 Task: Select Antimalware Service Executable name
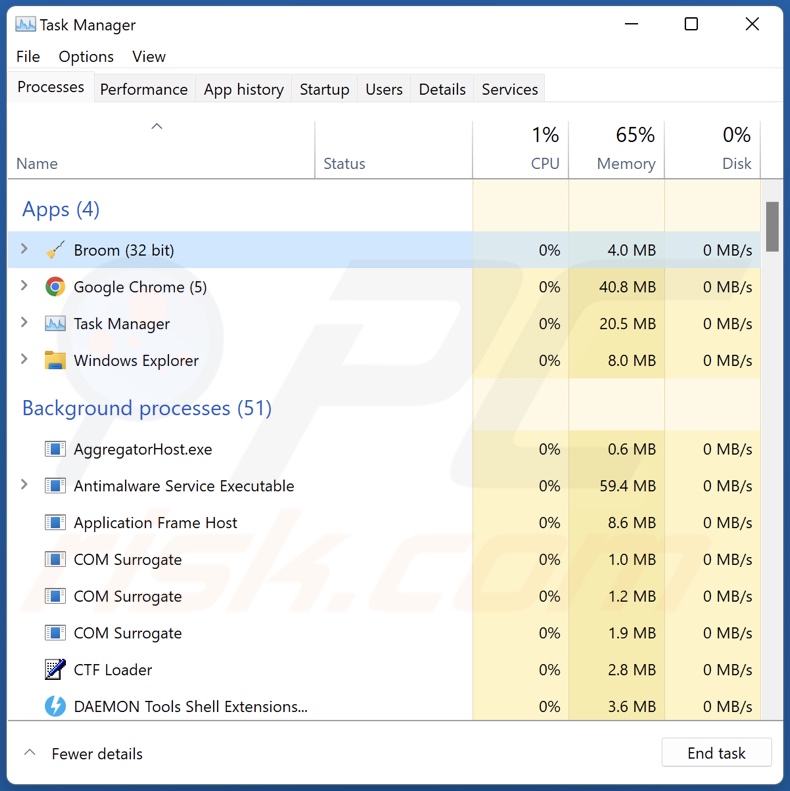pos(184,486)
